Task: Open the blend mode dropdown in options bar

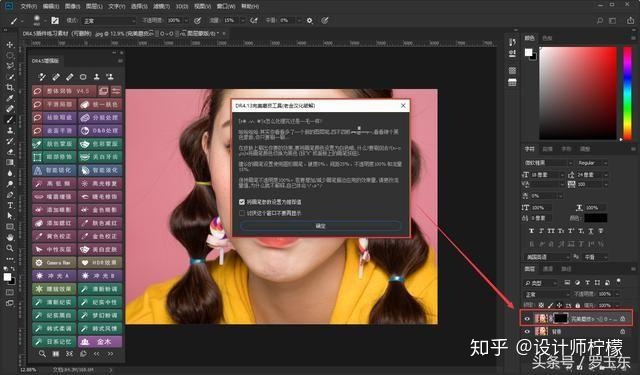Action: [109, 20]
